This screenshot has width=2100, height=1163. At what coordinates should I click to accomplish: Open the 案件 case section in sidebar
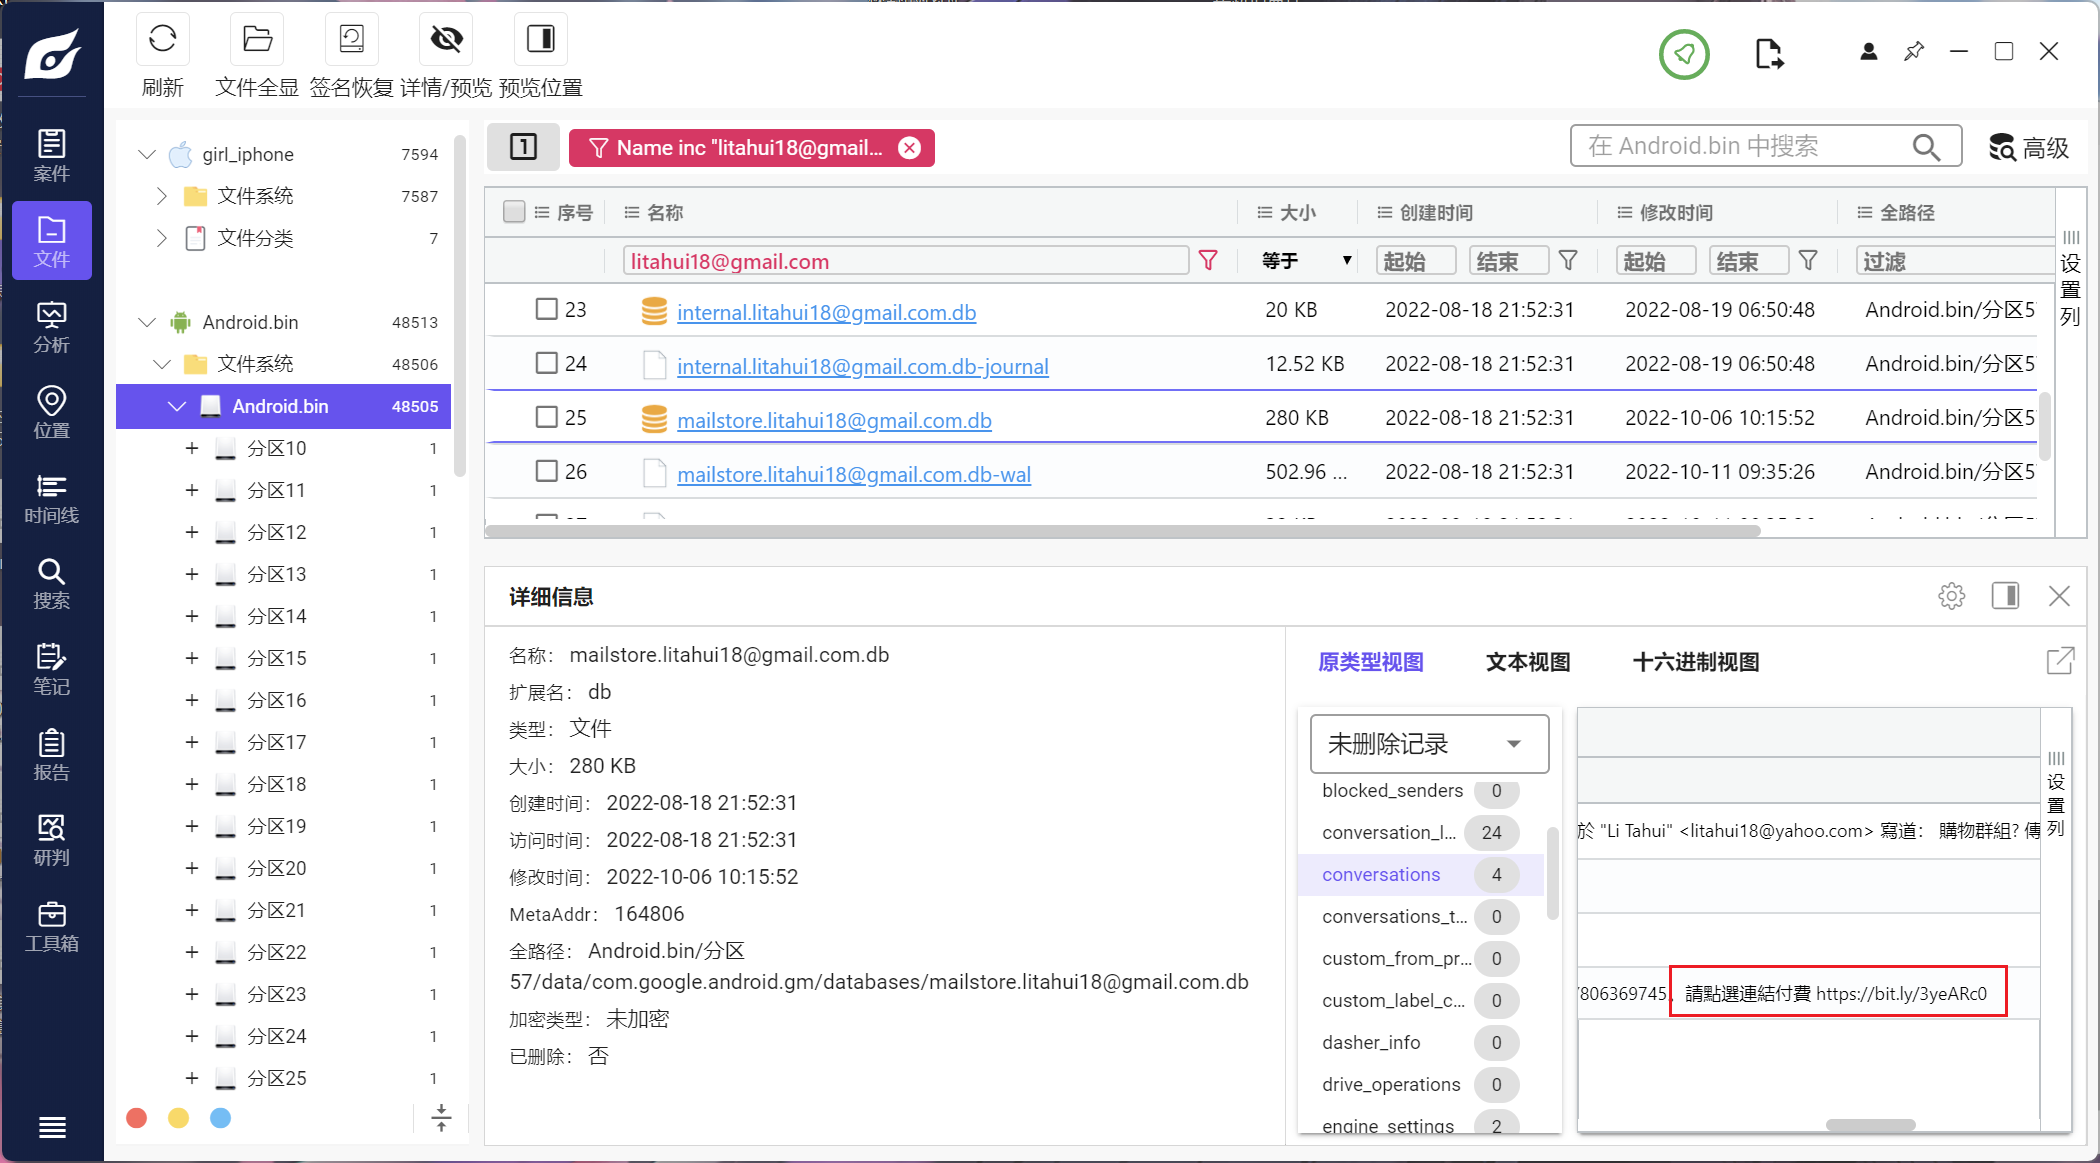coord(52,155)
